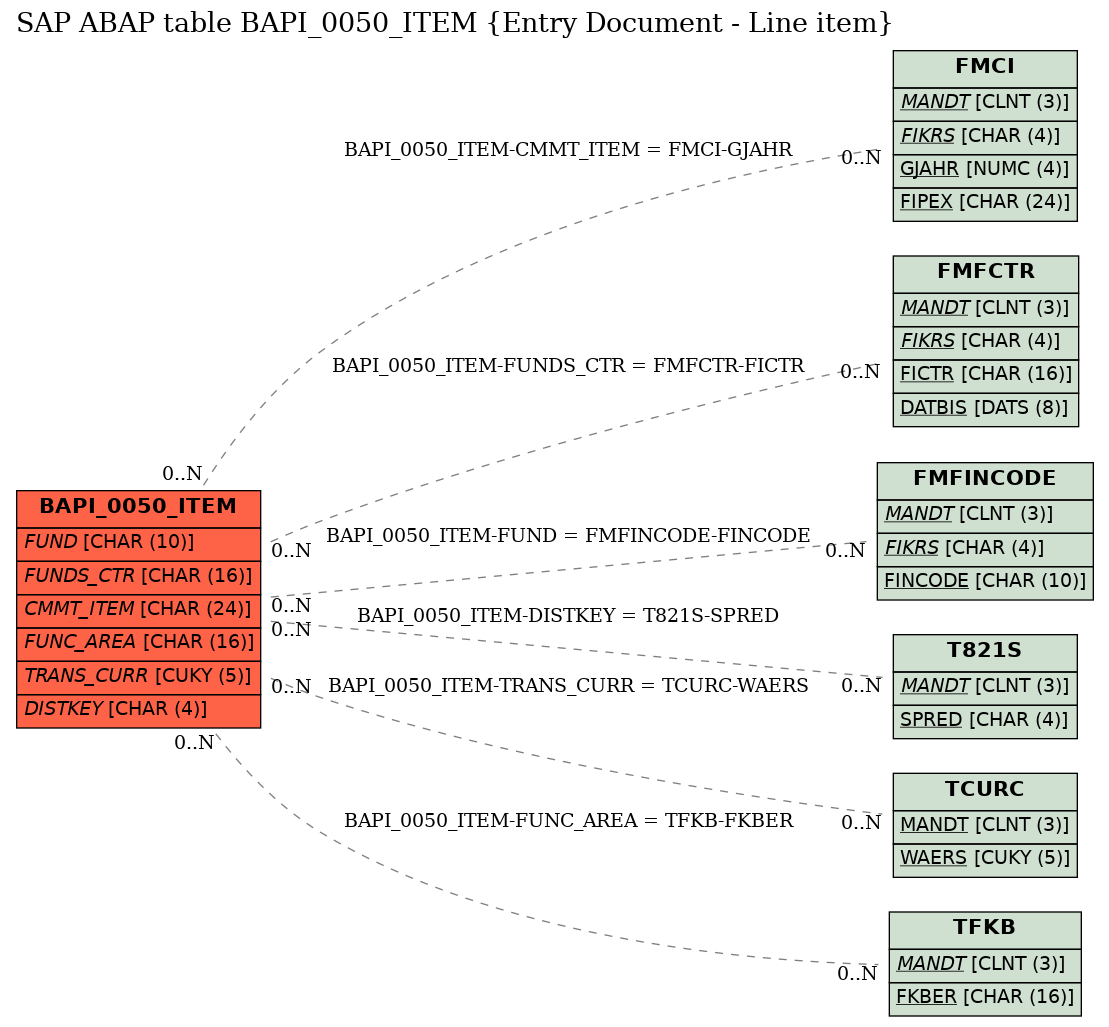Click MANDT field in FMFINCODE table
The height and width of the screenshot is (1027, 1109).
[985, 515]
